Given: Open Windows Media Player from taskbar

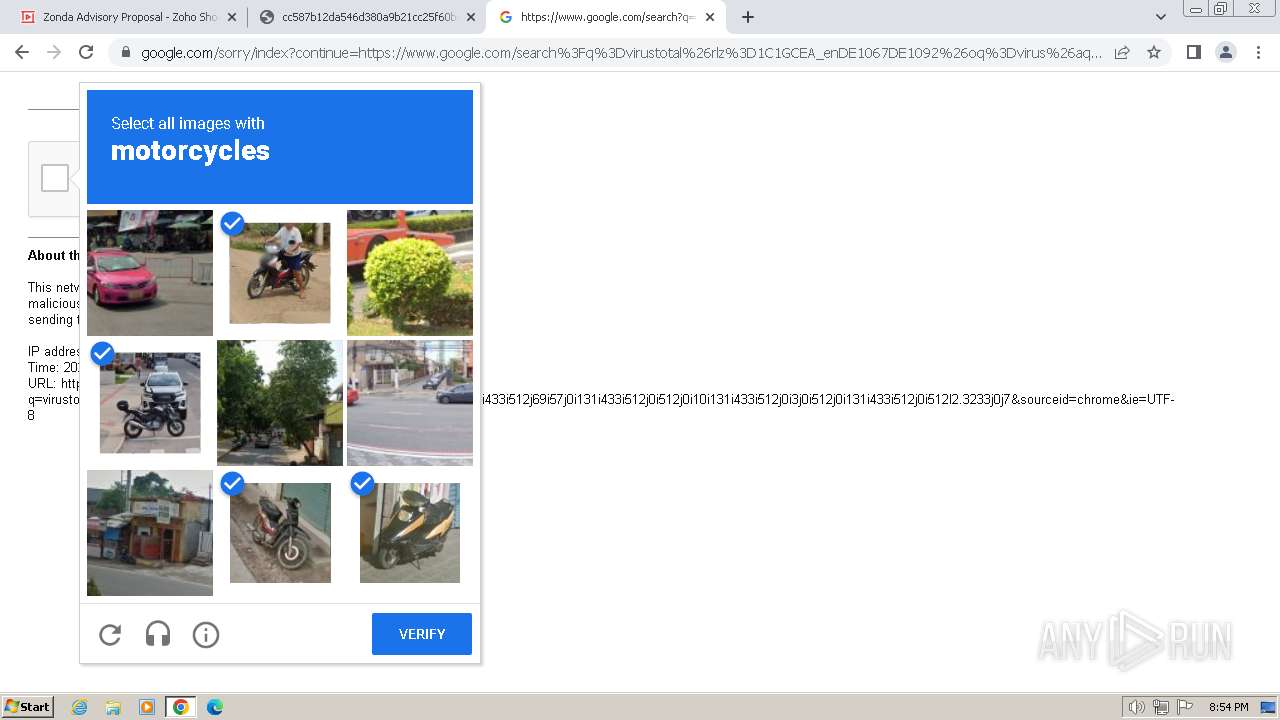Looking at the screenshot, I should tap(147, 707).
